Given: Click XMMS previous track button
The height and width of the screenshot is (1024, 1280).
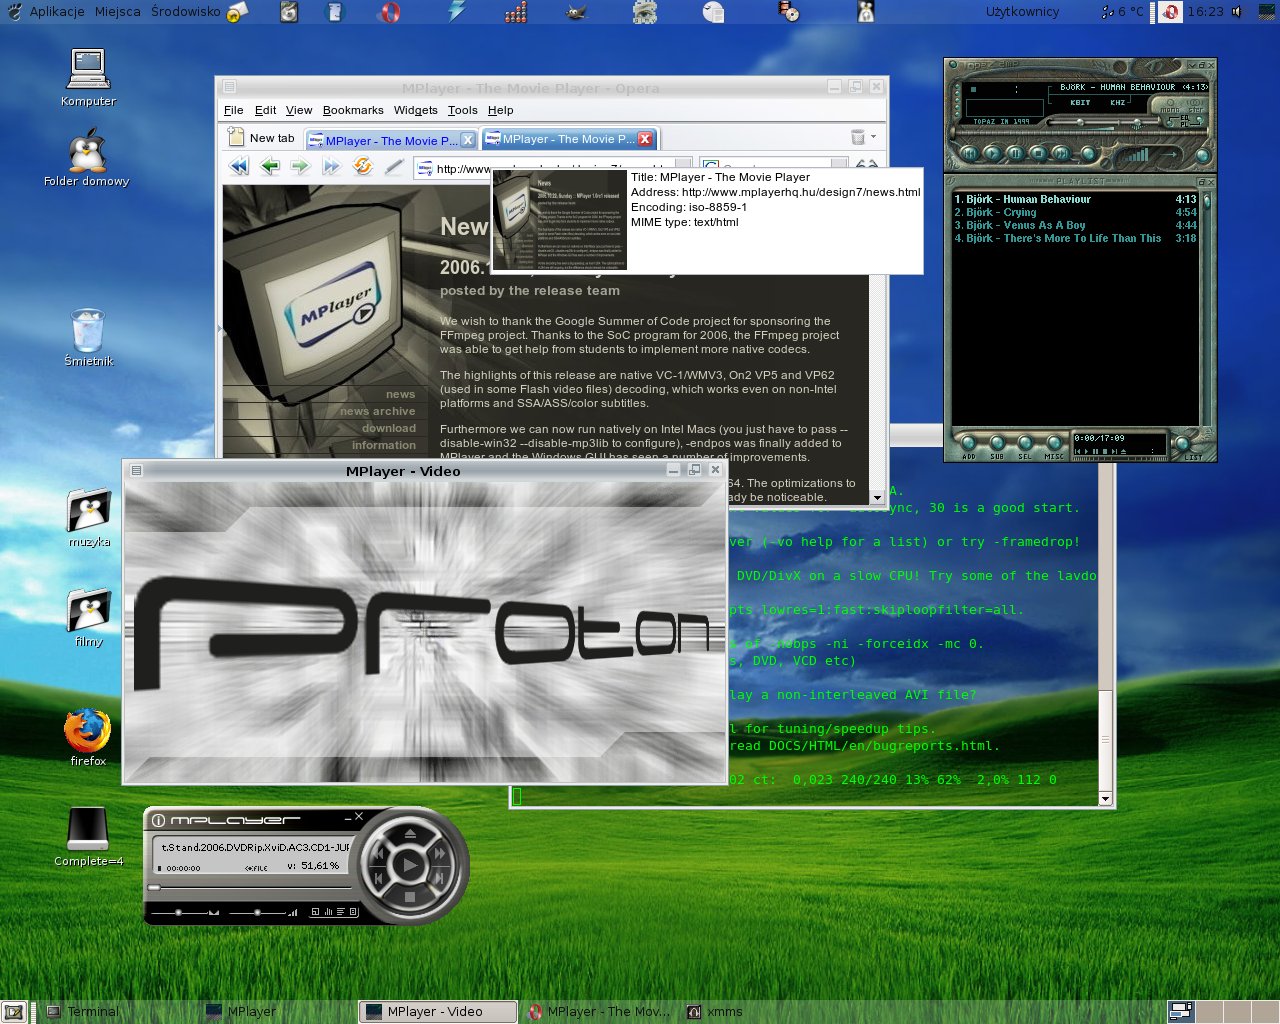Looking at the screenshot, I should tap(970, 154).
